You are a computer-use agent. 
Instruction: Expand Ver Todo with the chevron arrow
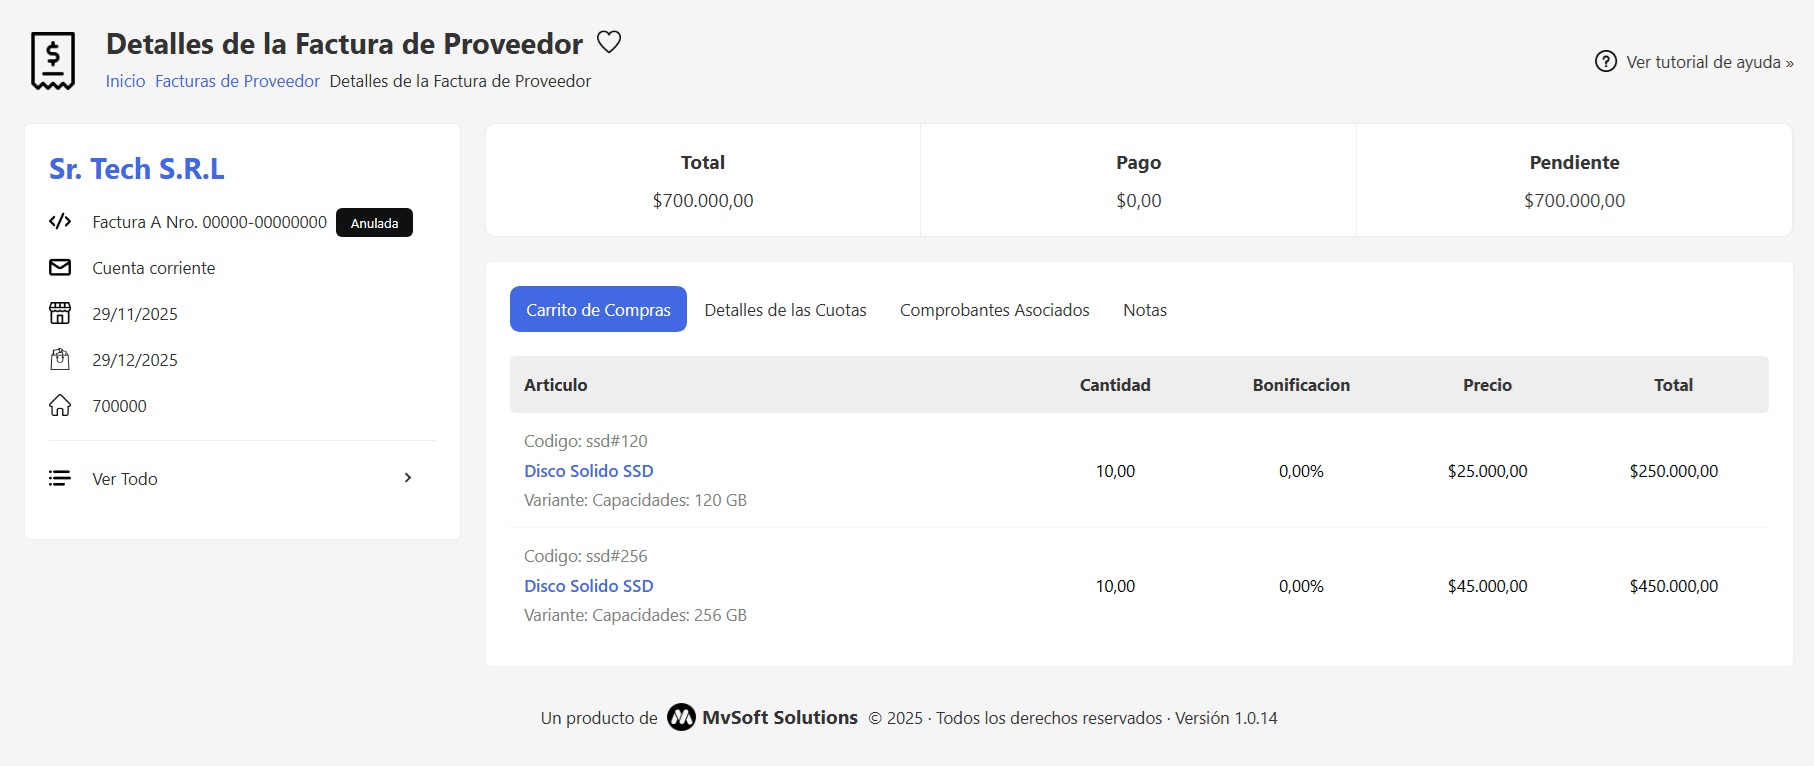408,478
